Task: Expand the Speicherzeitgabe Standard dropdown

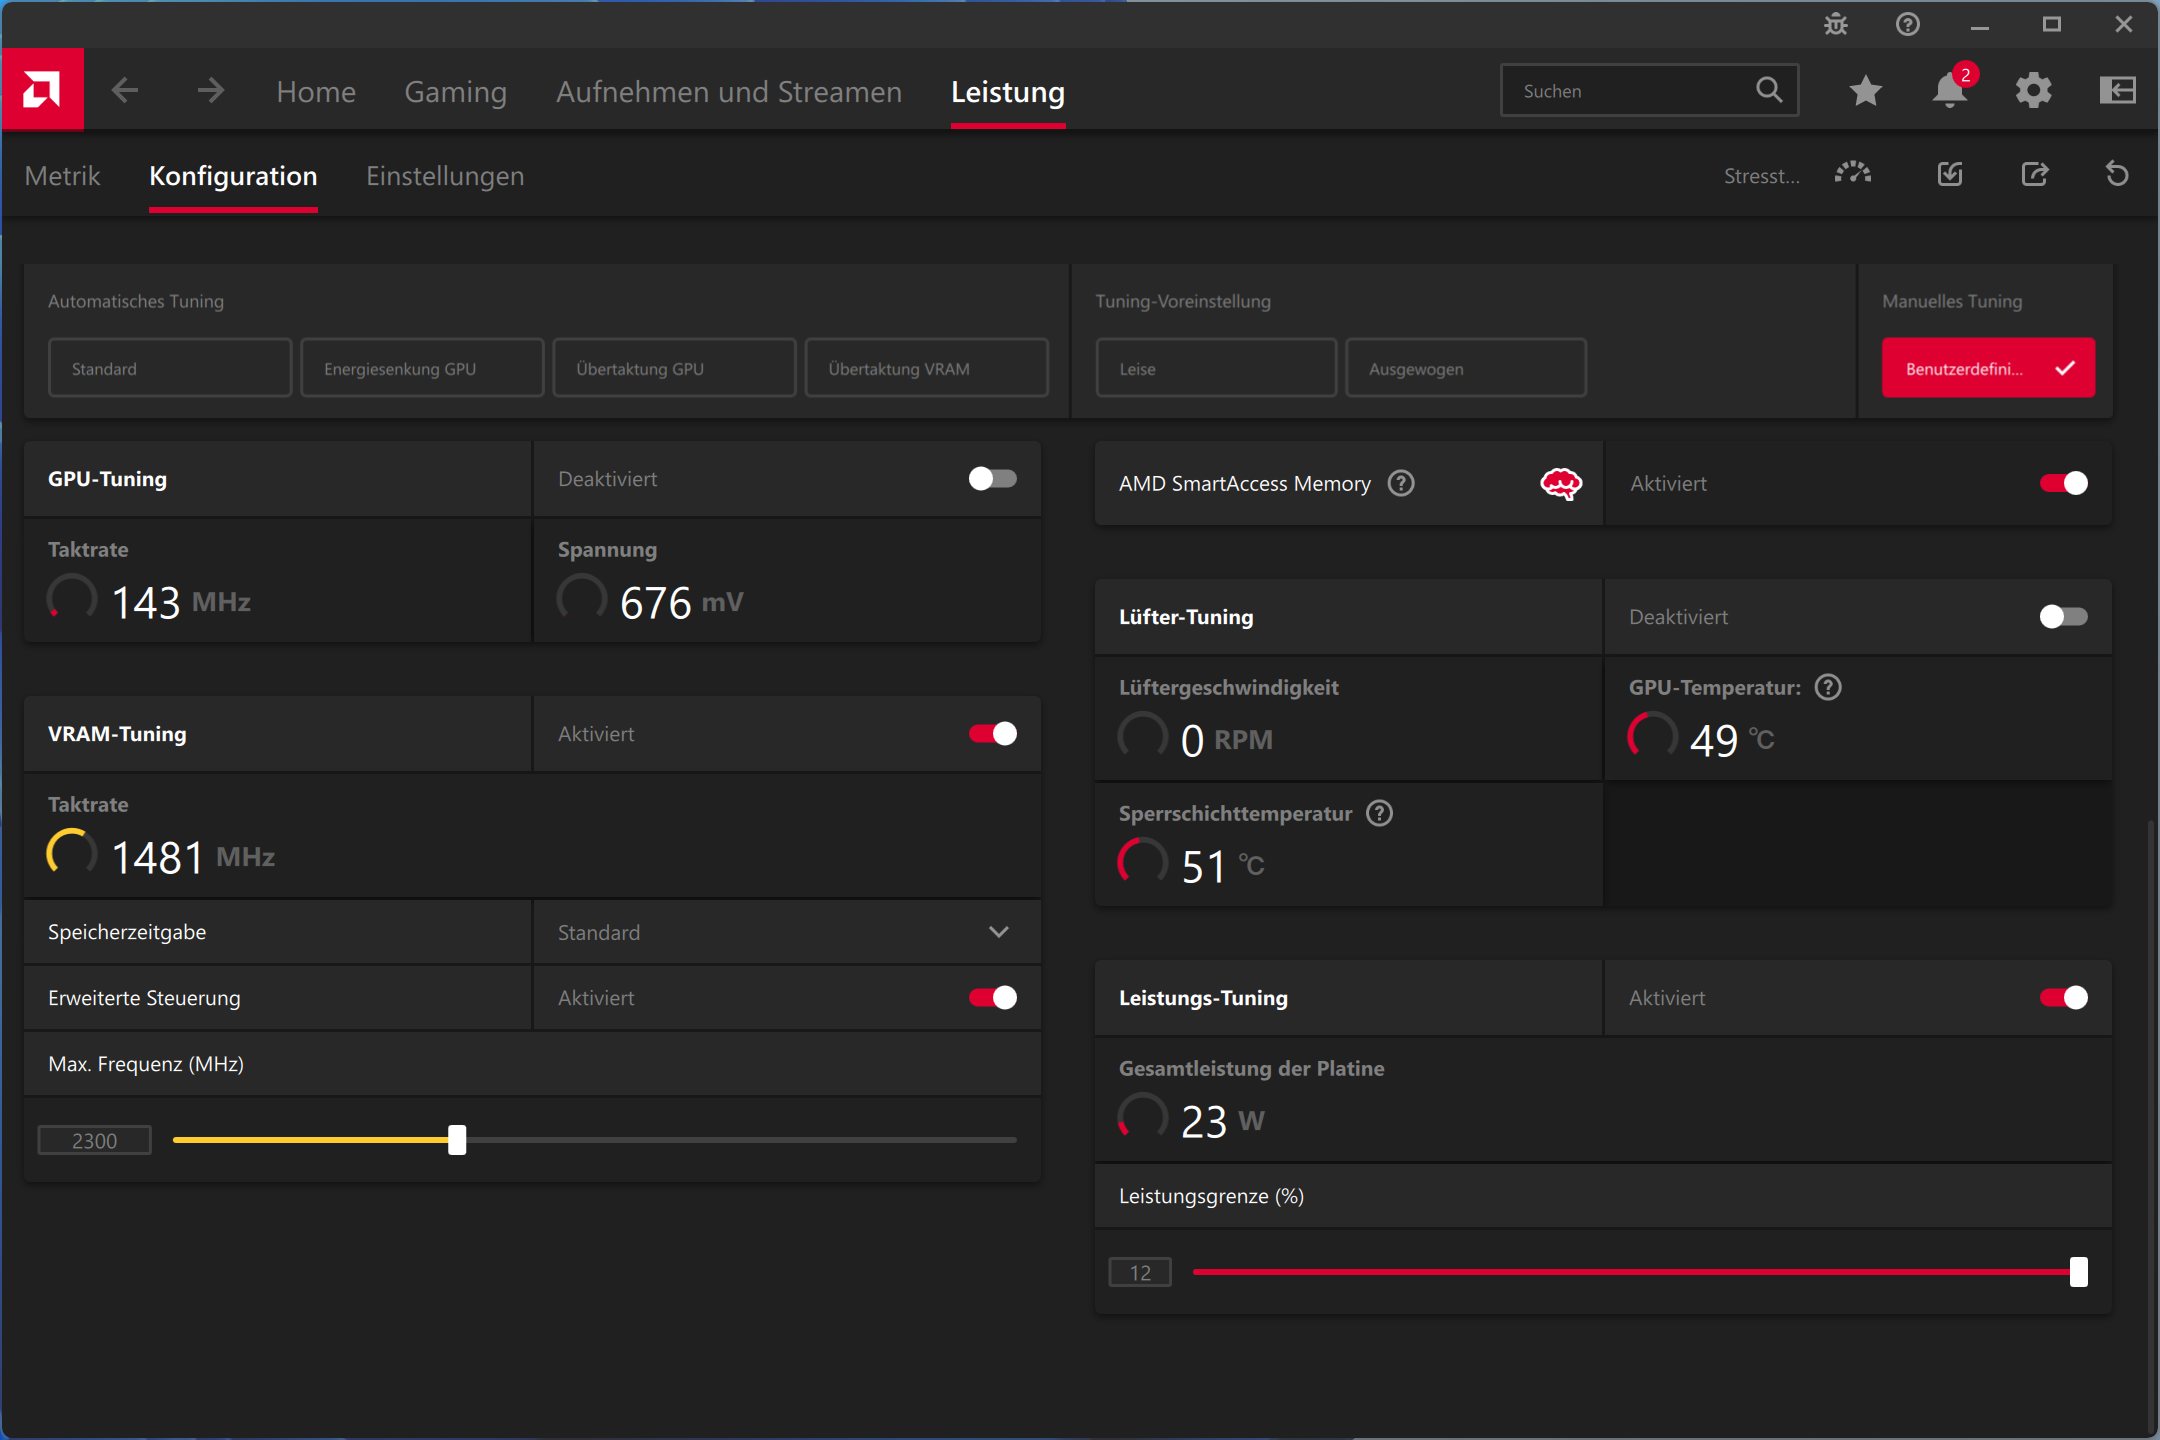Action: (x=787, y=933)
